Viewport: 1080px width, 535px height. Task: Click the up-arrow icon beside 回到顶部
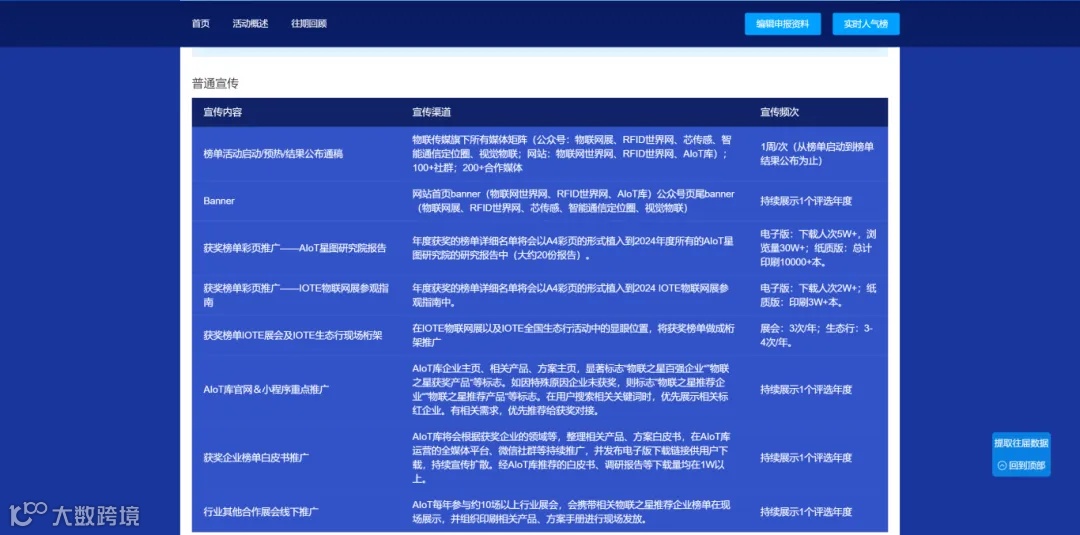click(1001, 465)
